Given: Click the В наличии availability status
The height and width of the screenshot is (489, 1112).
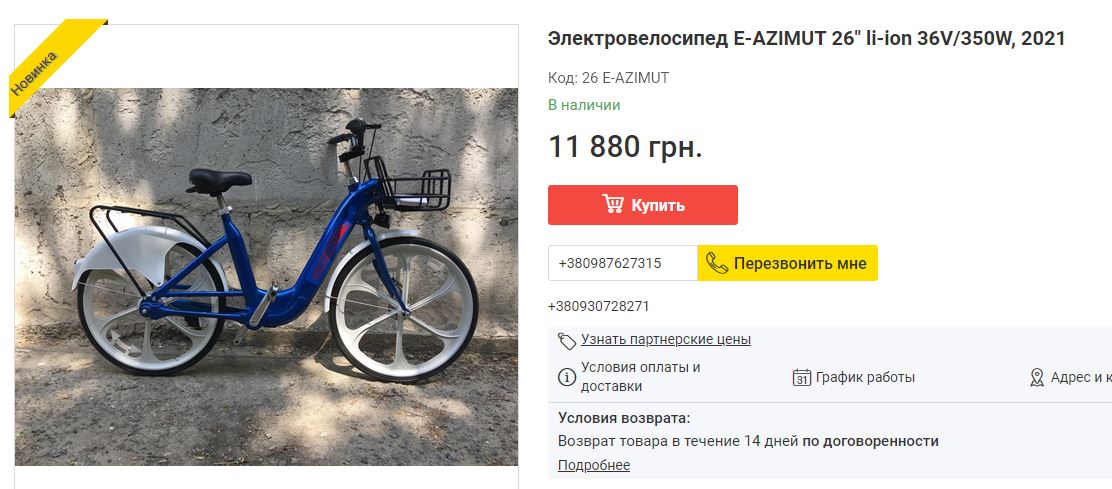Looking at the screenshot, I should pos(584,105).
